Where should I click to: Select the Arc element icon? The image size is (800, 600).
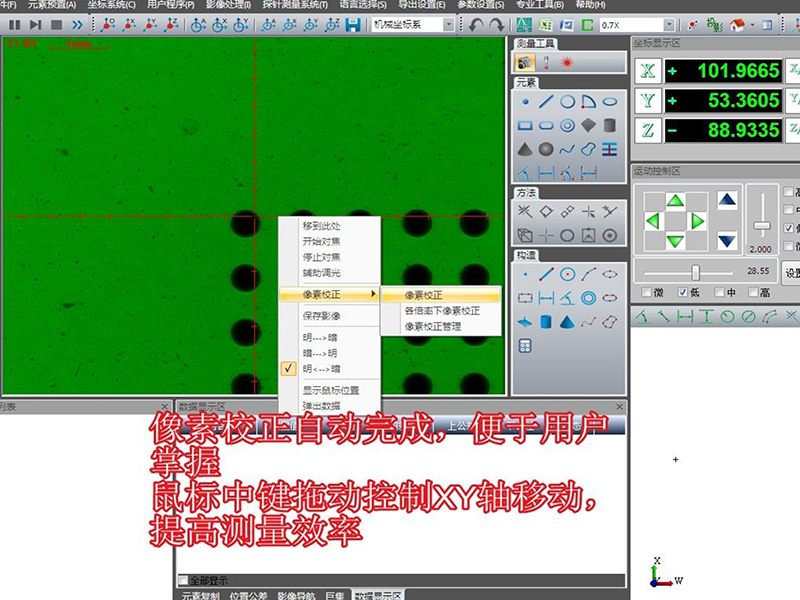tap(588, 102)
